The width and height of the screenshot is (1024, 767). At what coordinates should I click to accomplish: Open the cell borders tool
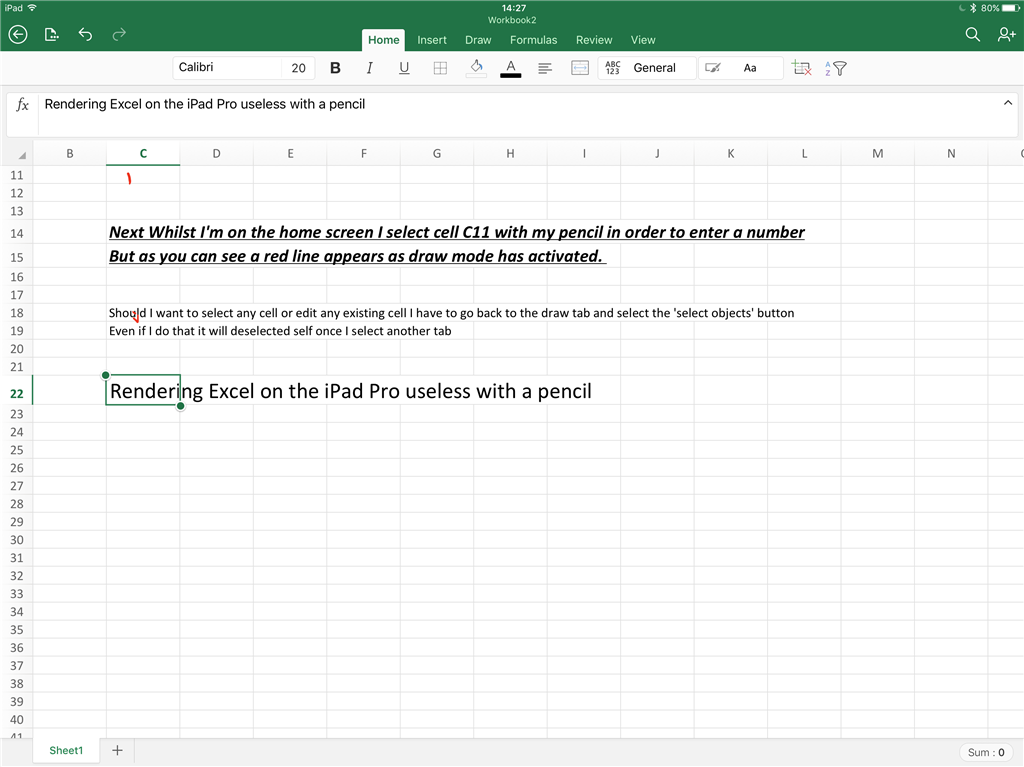[x=440, y=68]
